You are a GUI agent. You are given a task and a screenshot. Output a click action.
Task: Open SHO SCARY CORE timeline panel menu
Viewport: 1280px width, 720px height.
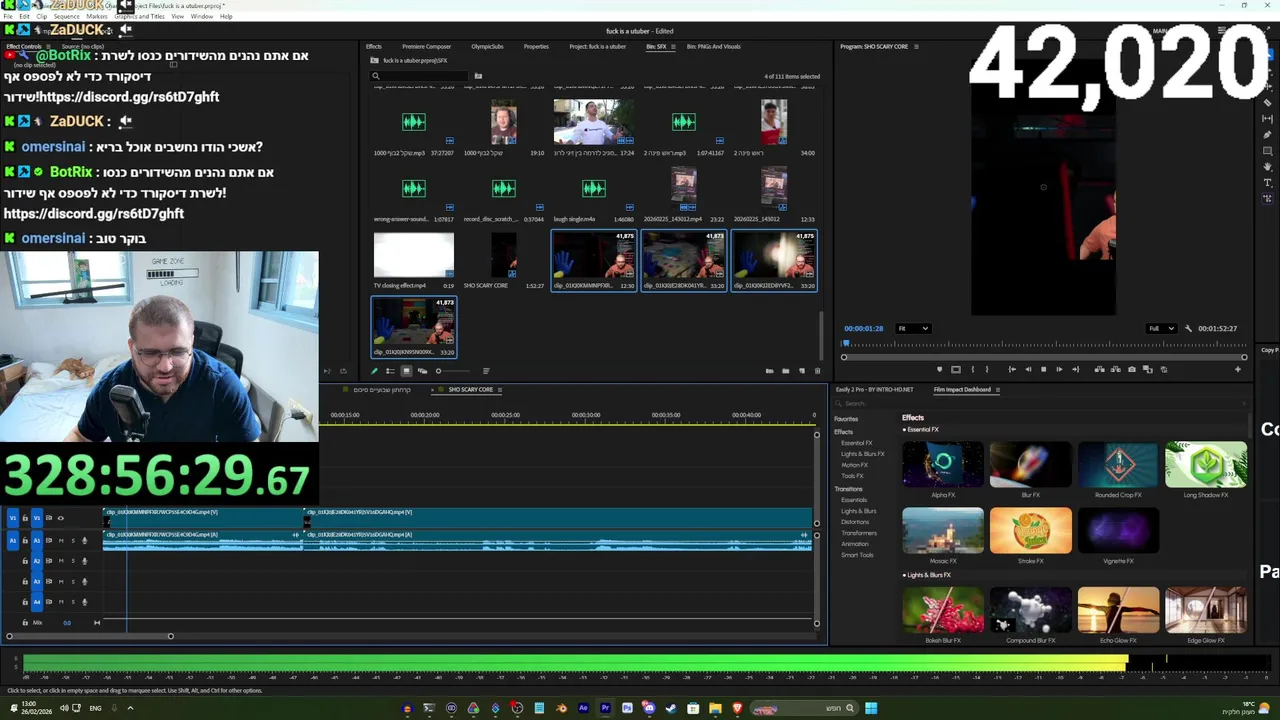[x=499, y=390]
